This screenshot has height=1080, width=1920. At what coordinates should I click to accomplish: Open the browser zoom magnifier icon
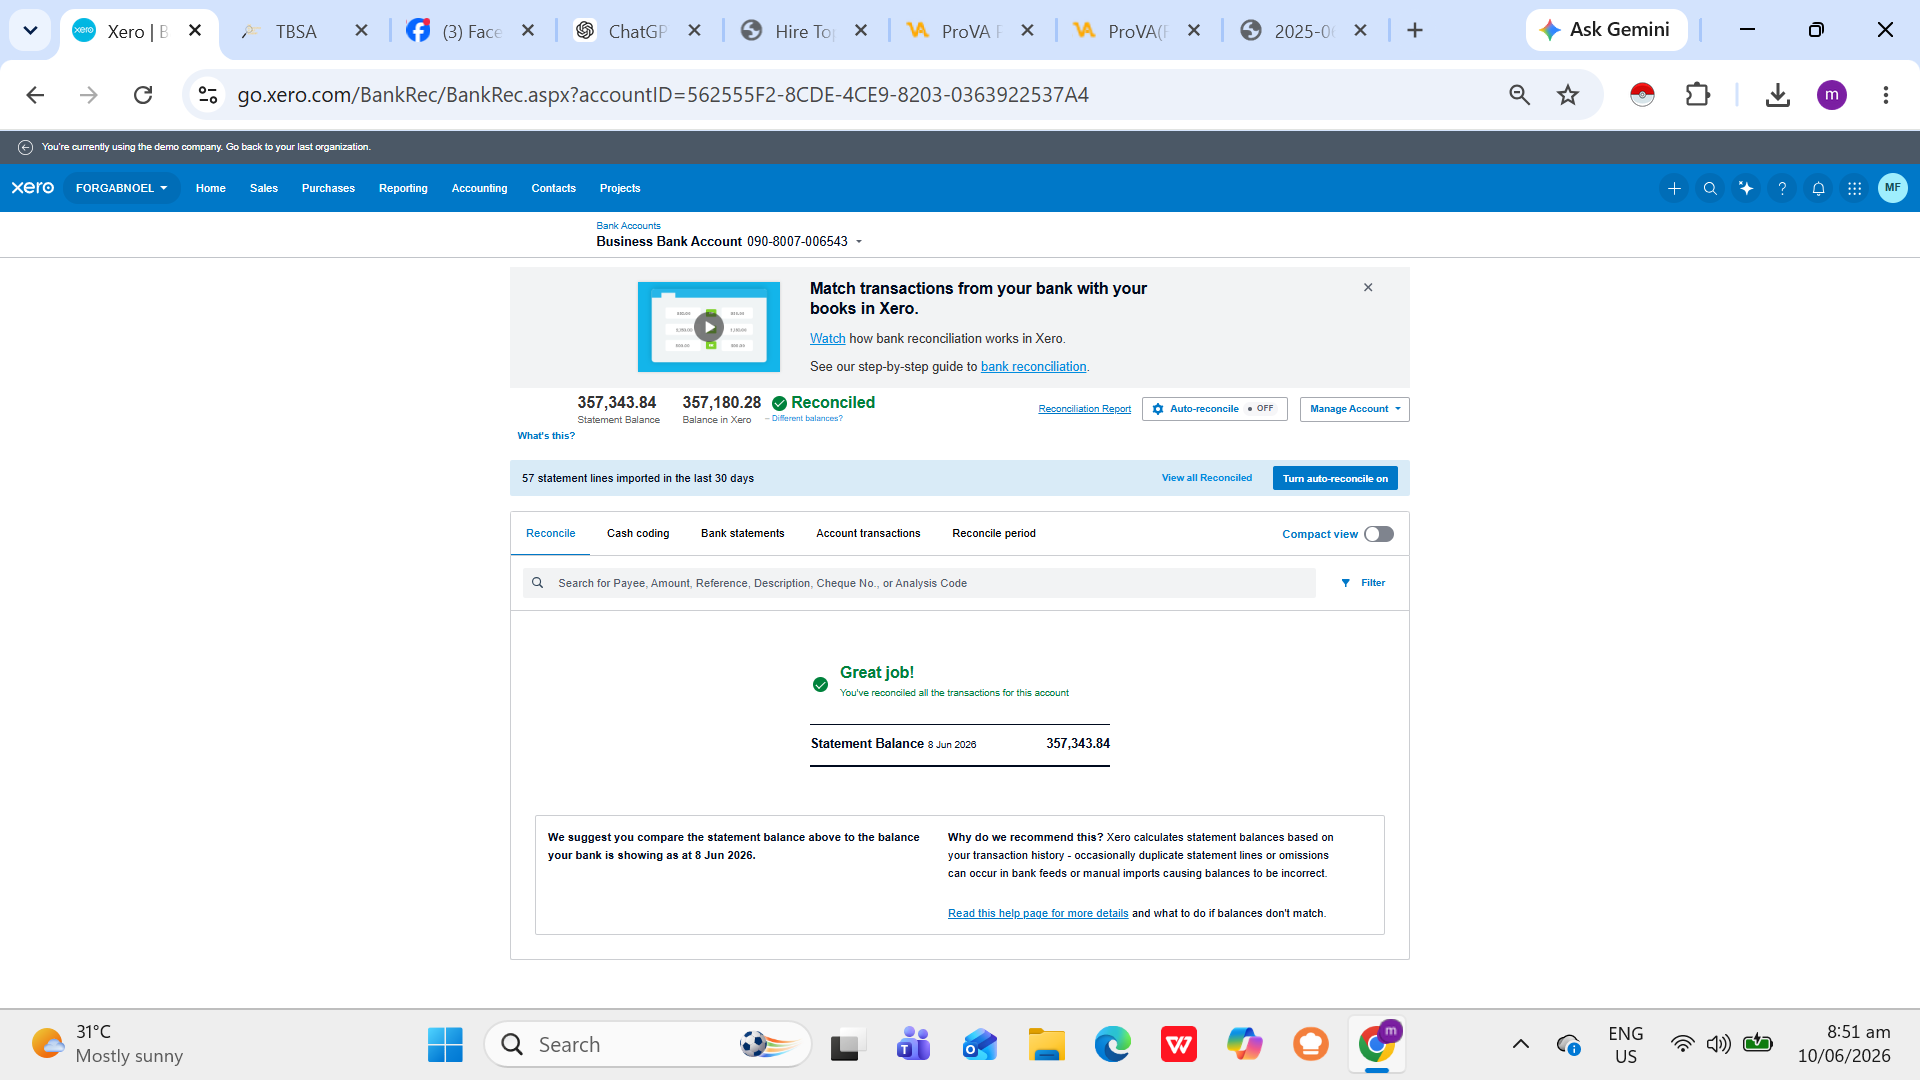point(1519,95)
